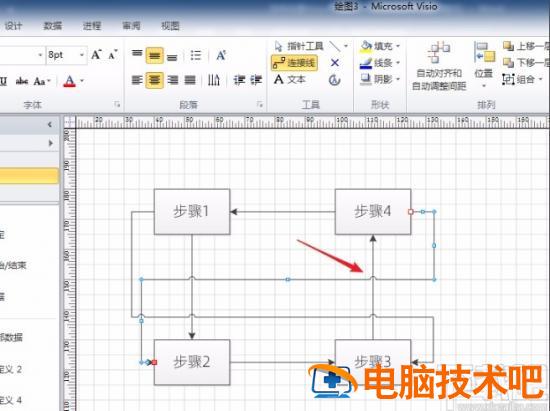Select the 步骤1 shape on canvas

pyautogui.click(x=192, y=211)
